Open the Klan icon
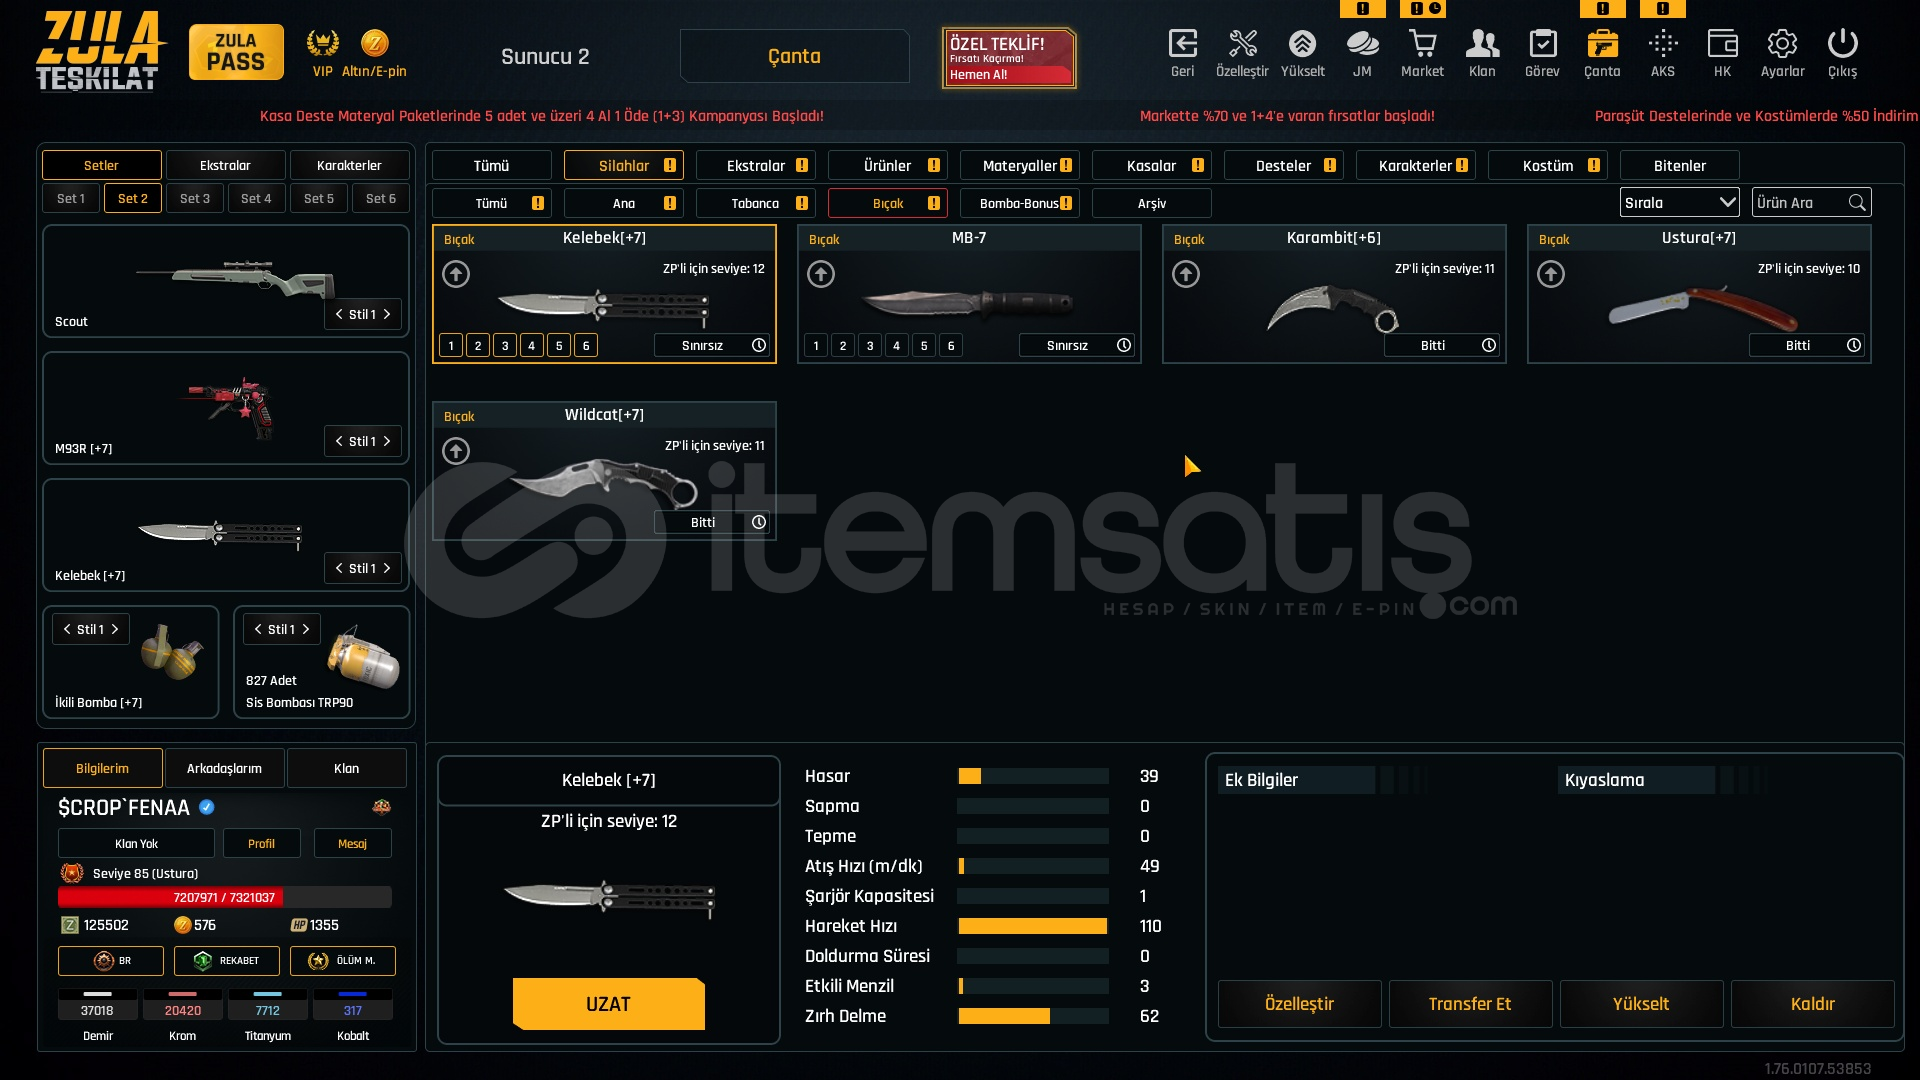The image size is (1920, 1080). [1482, 44]
